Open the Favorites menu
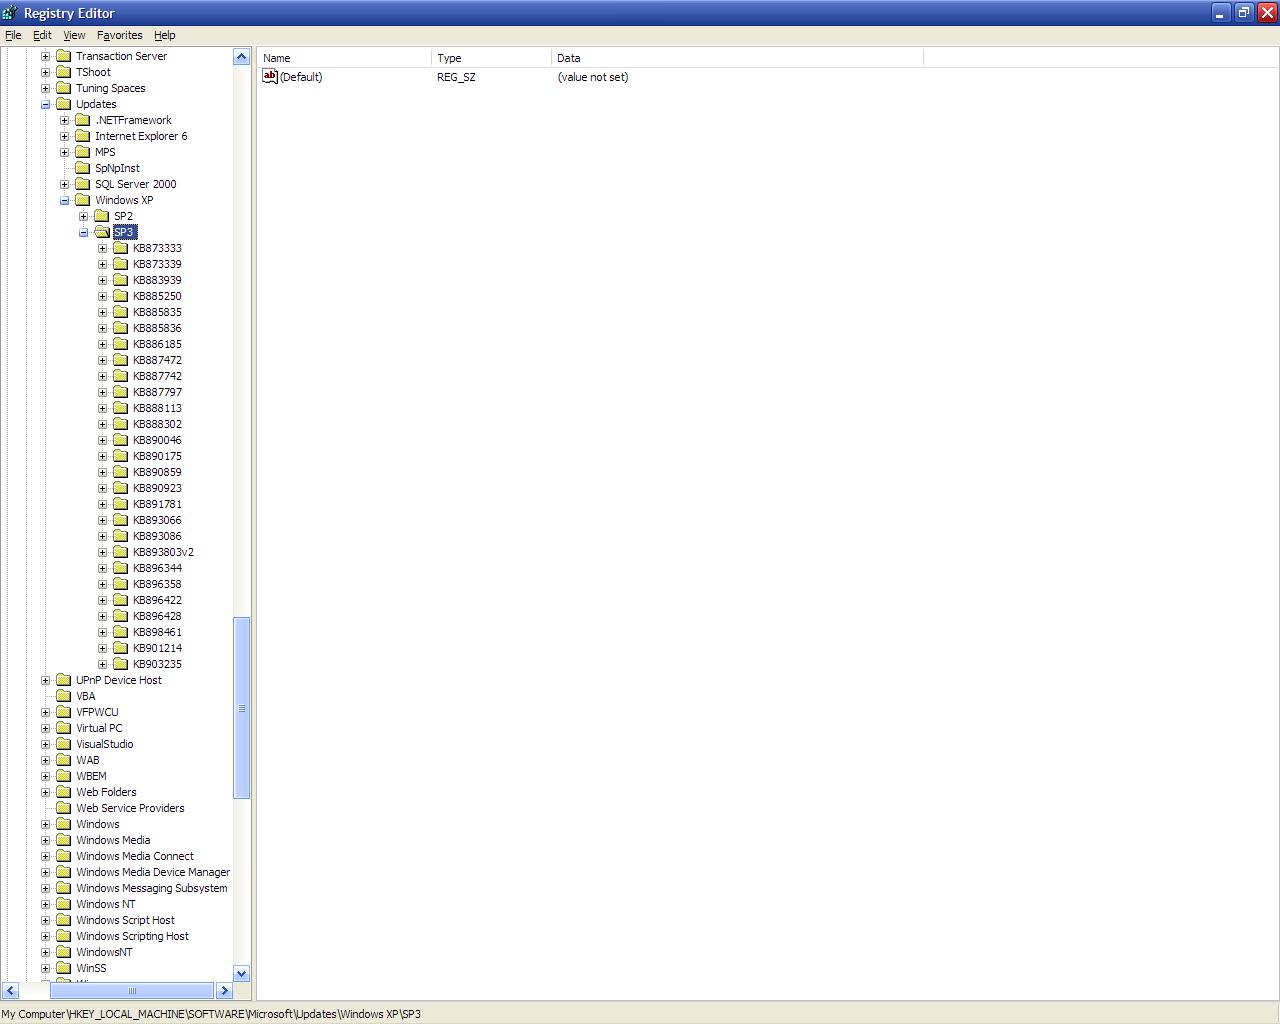Screen dimensions: 1280x1024 point(119,35)
